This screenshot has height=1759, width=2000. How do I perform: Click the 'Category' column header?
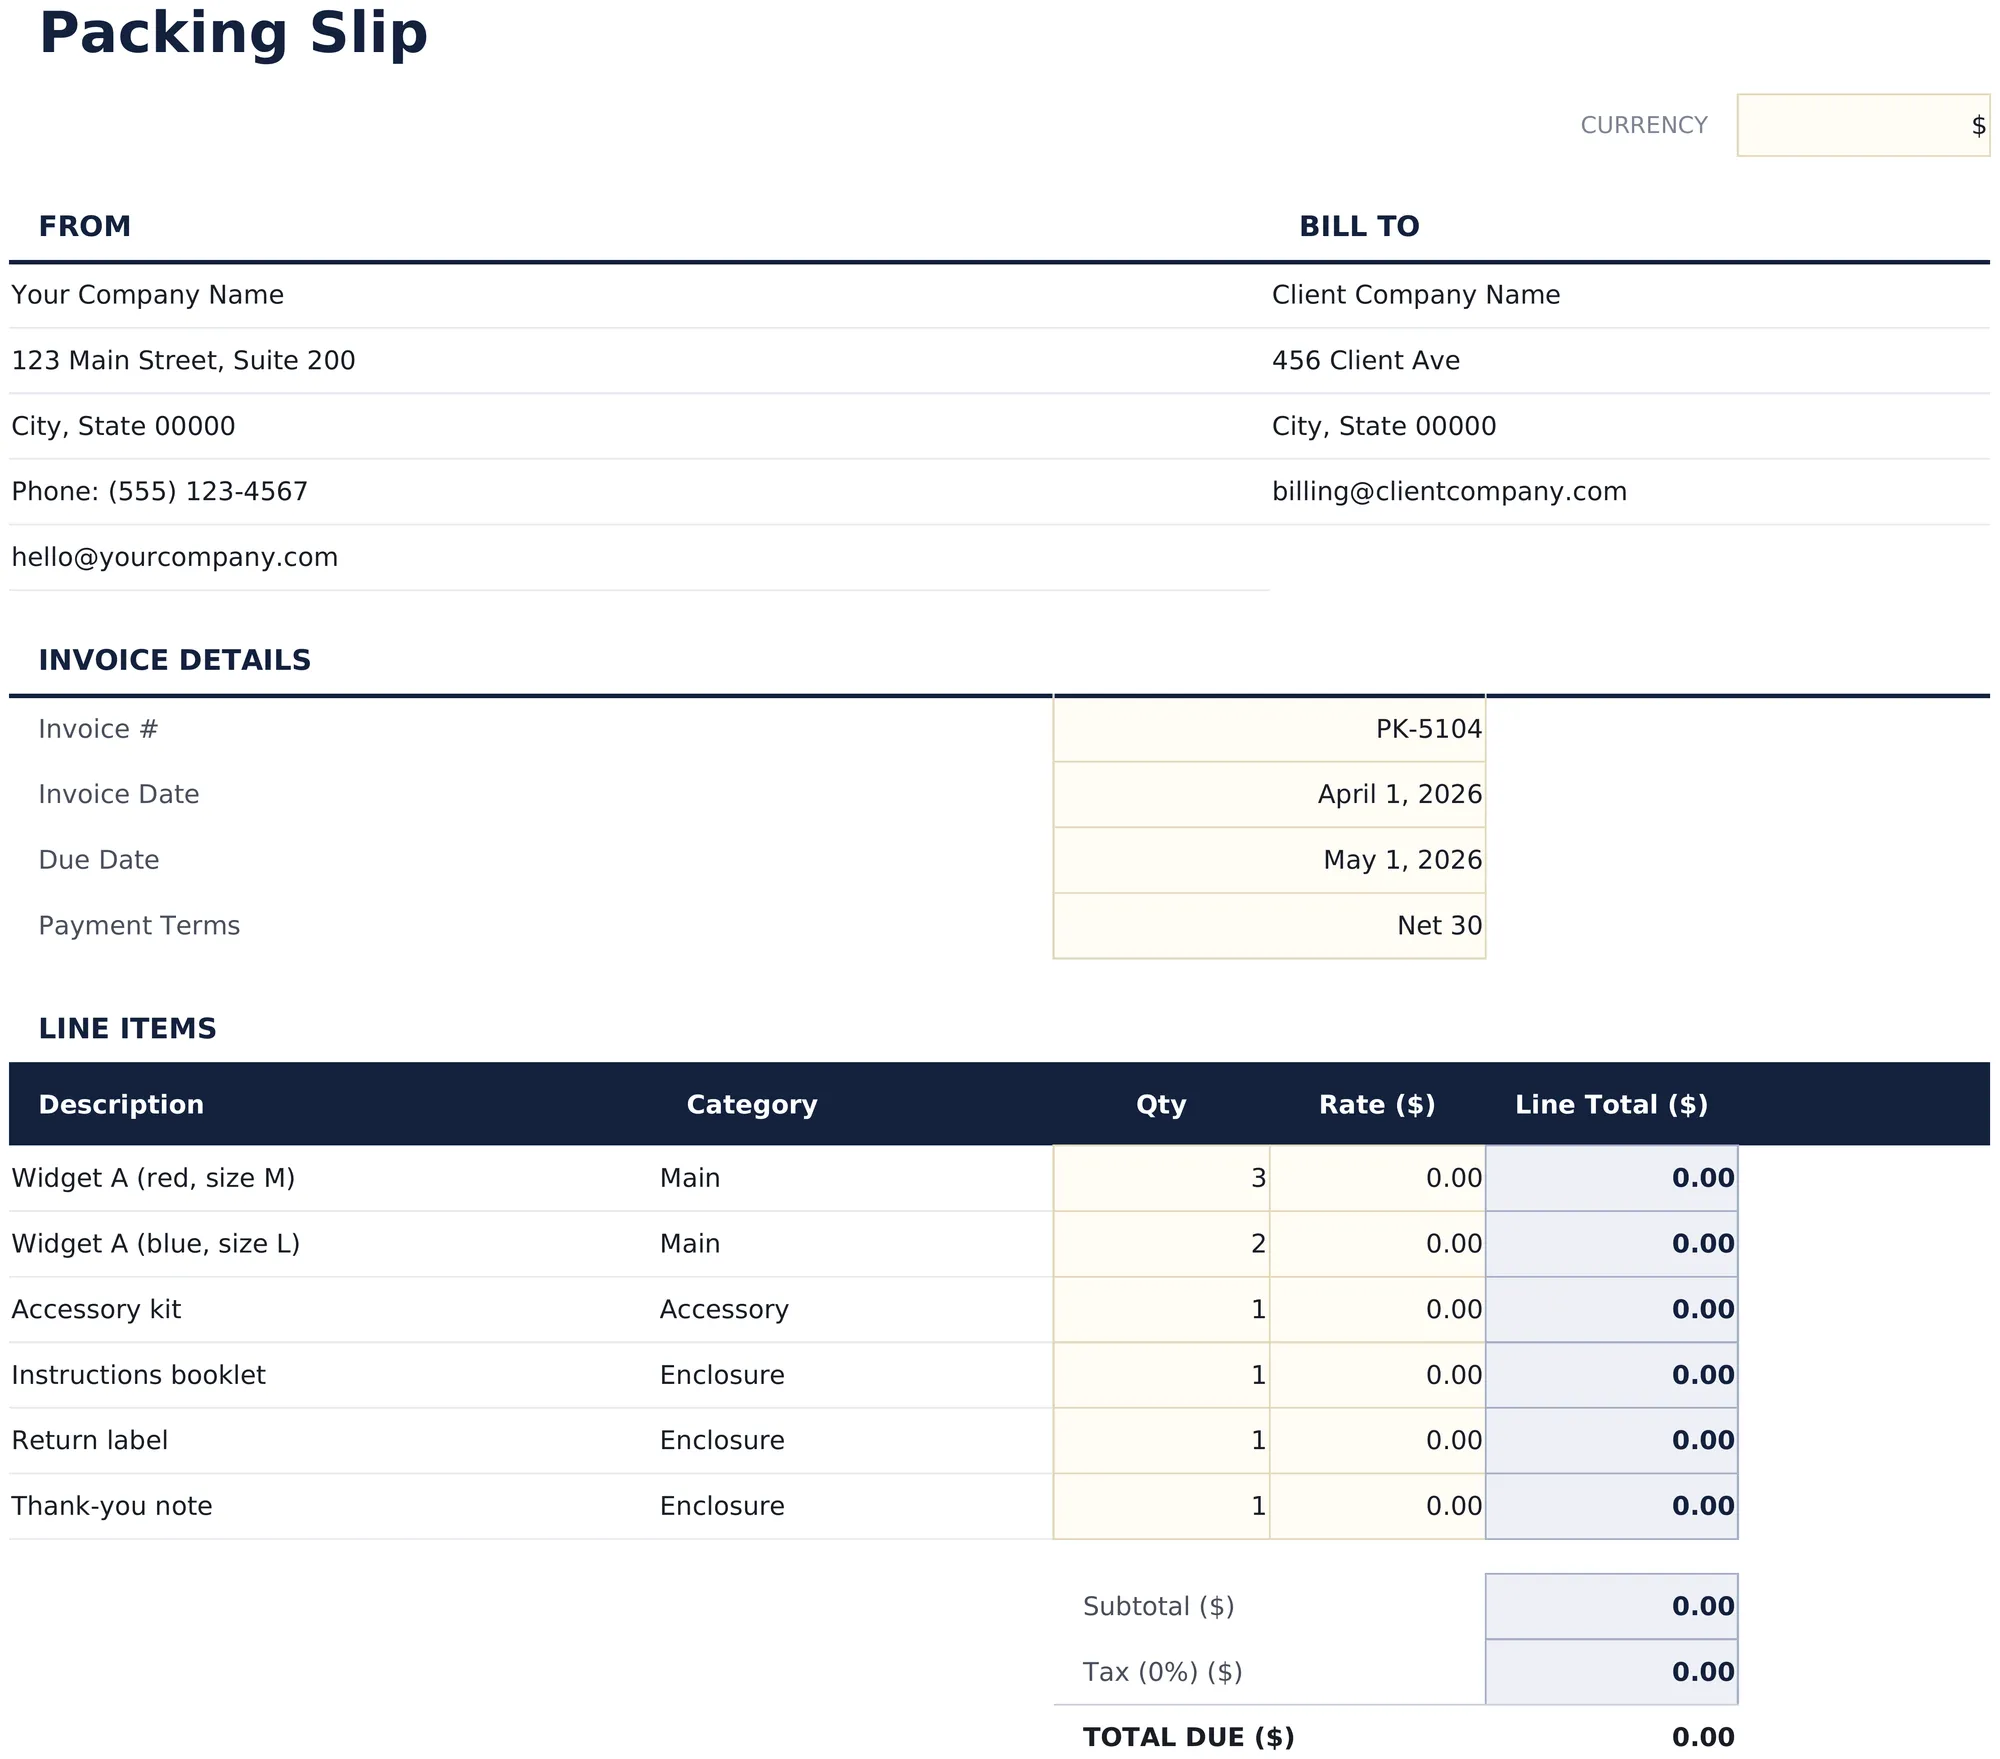[x=752, y=1104]
